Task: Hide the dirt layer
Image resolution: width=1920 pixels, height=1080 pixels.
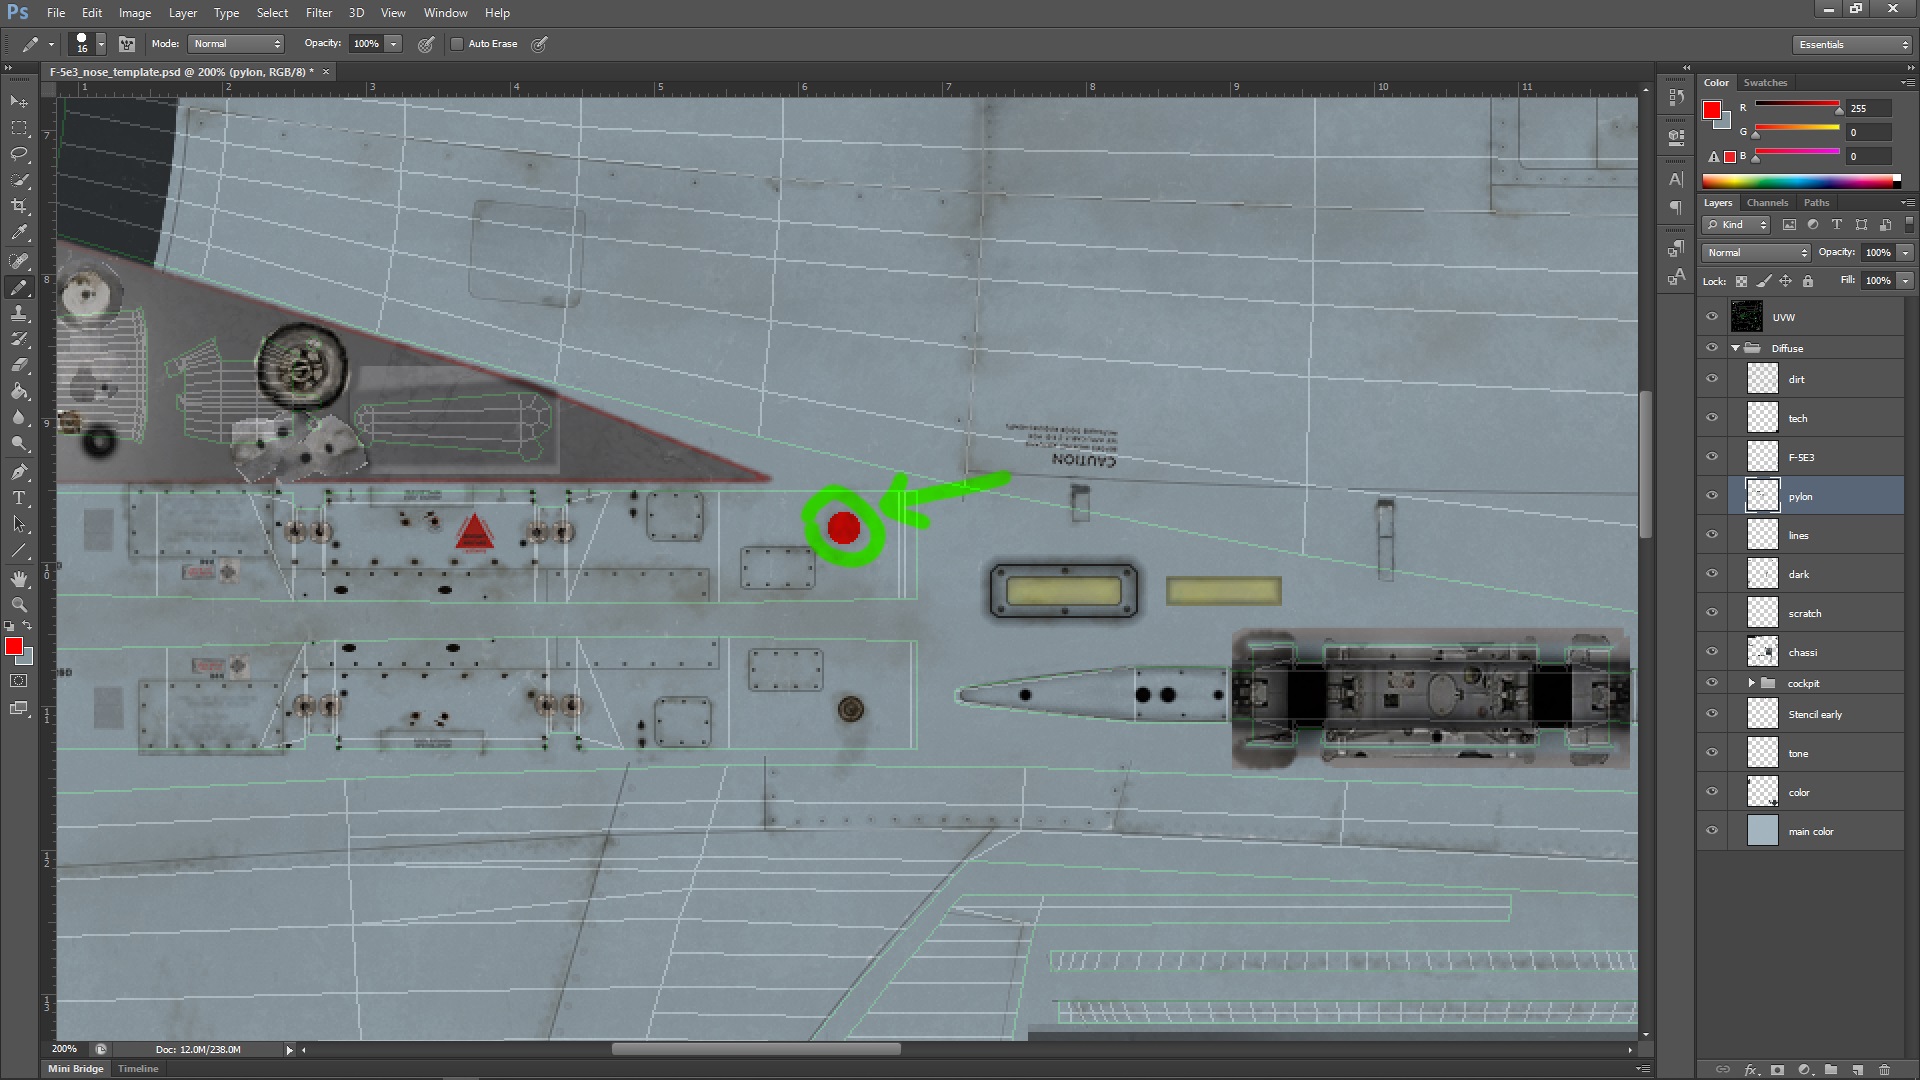Action: pyautogui.click(x=1712, y=379)
